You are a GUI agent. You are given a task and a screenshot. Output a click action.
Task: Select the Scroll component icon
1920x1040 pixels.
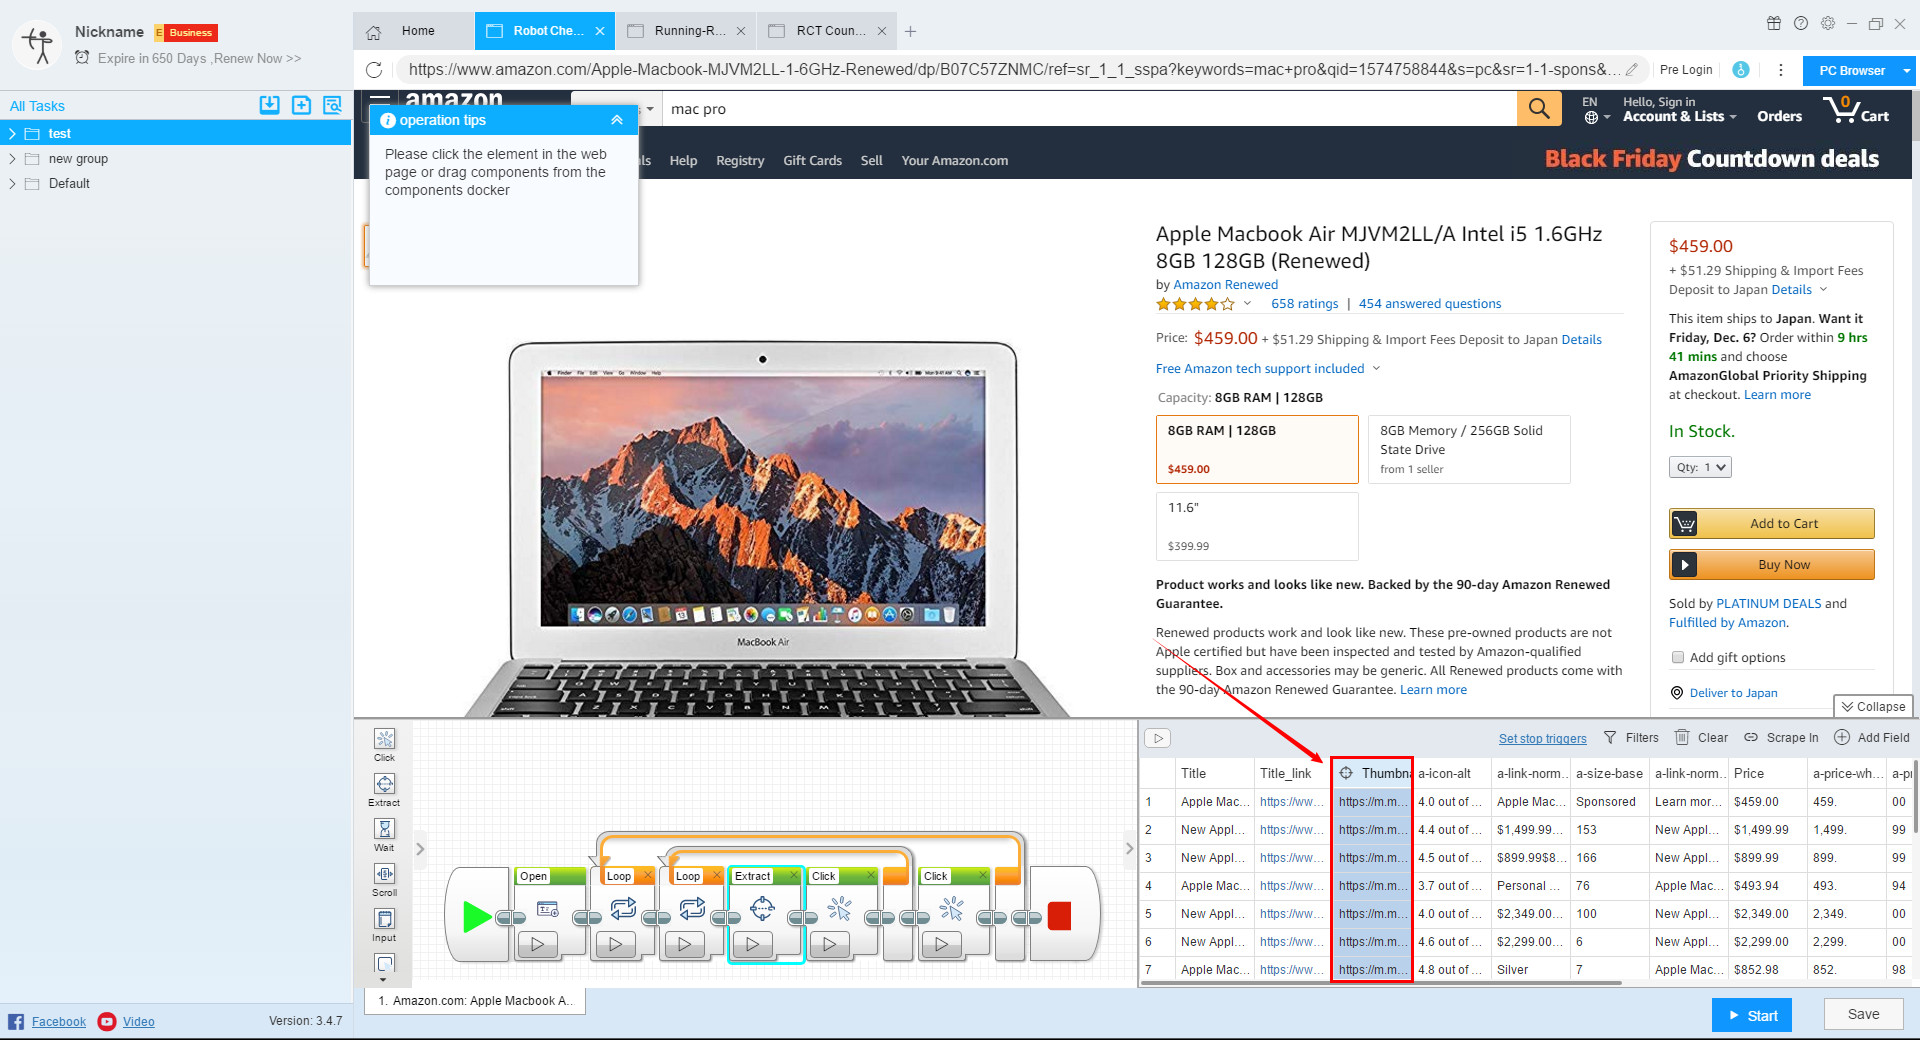coord(384,875)
